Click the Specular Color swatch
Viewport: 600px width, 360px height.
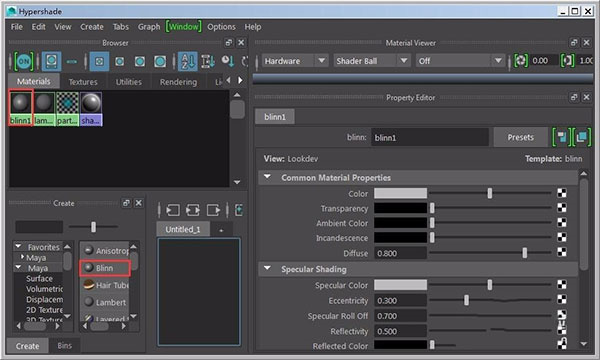(400, 285)
